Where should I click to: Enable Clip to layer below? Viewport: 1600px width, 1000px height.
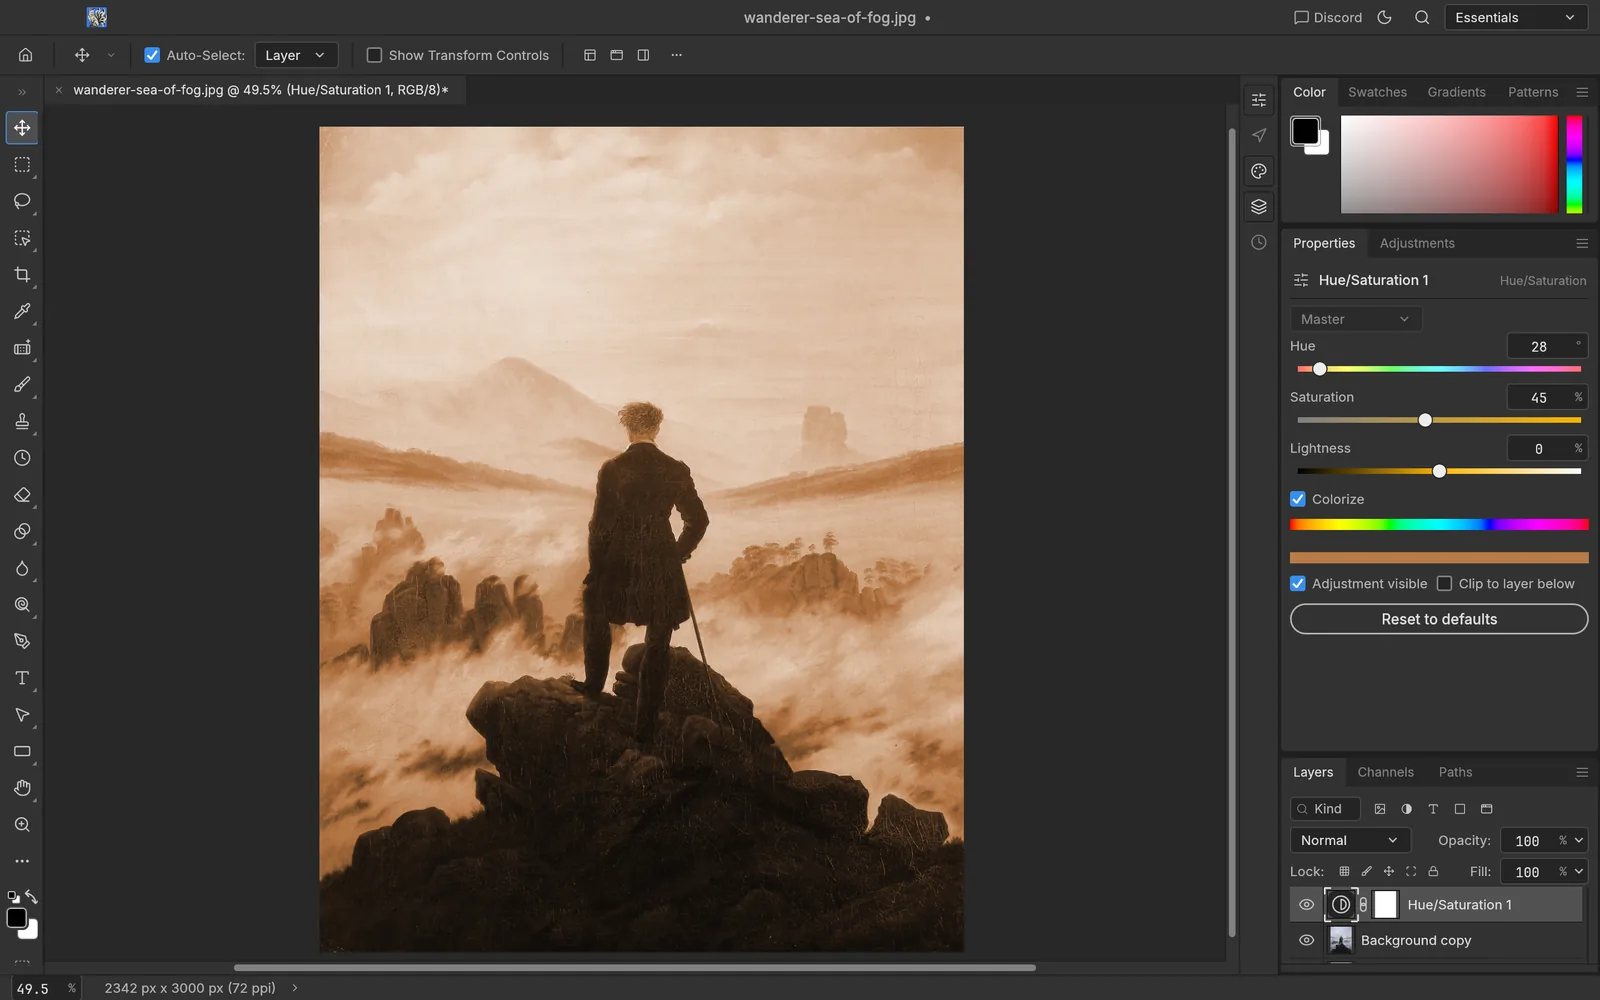pyautogui.click(x=1444, y=584)
